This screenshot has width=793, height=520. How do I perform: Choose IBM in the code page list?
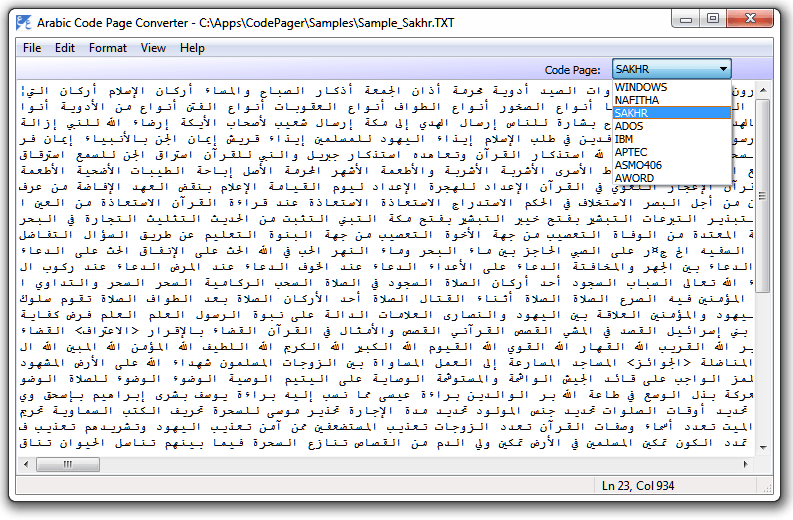pyautogui.click(x=672, y=139)
